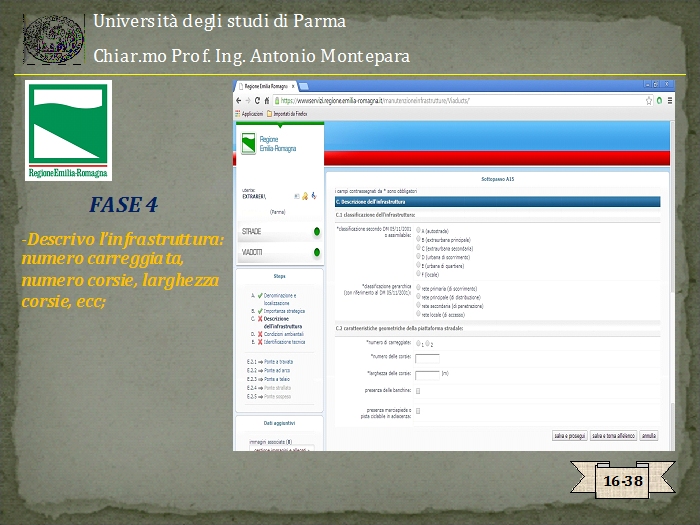The height and width of the screenshot is (525, 700).
Task: Choose 2 for numero di carreggiate
Action: [428, 343]
